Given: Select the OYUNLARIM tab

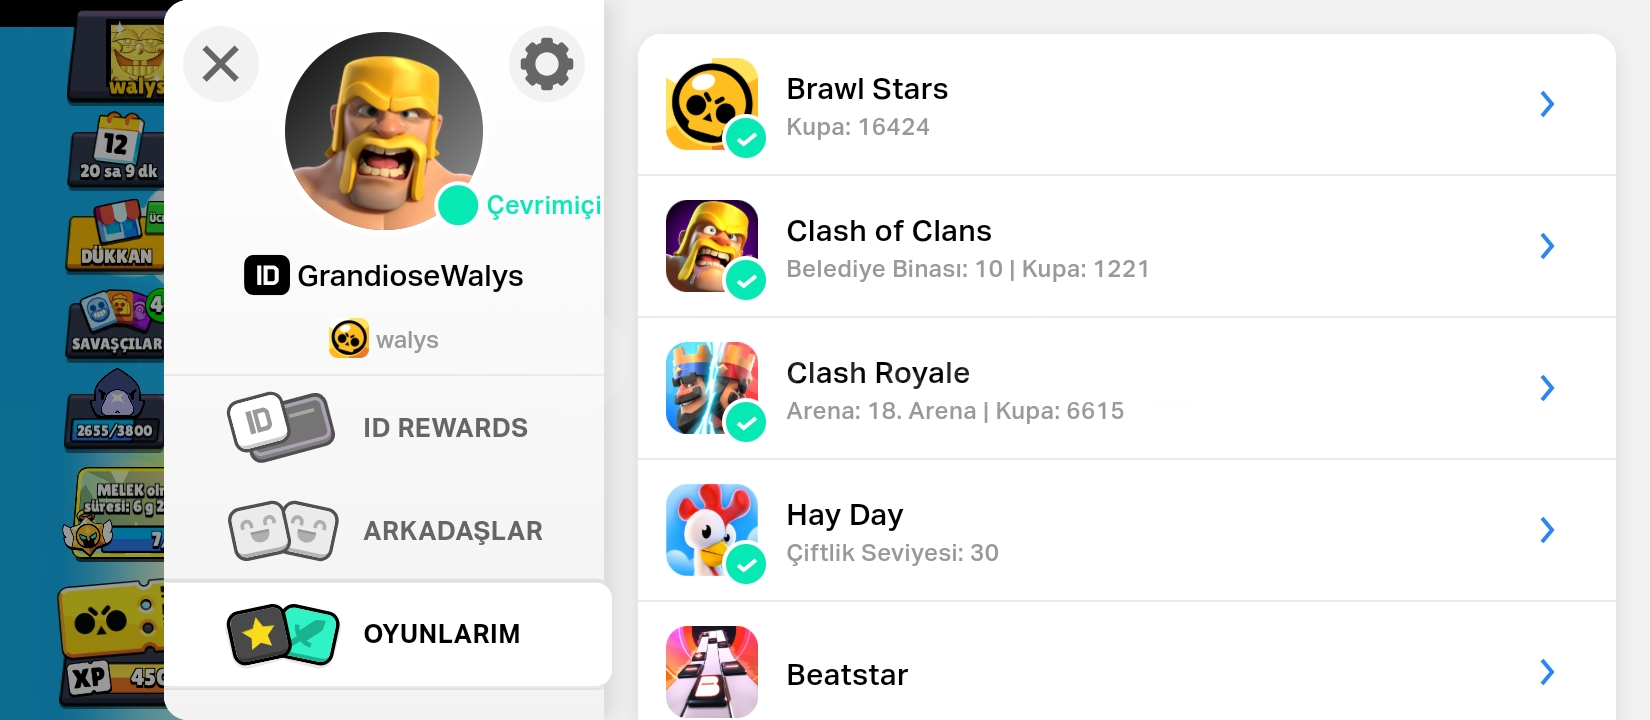Looking at the screenshot, I should click(388, 634).
